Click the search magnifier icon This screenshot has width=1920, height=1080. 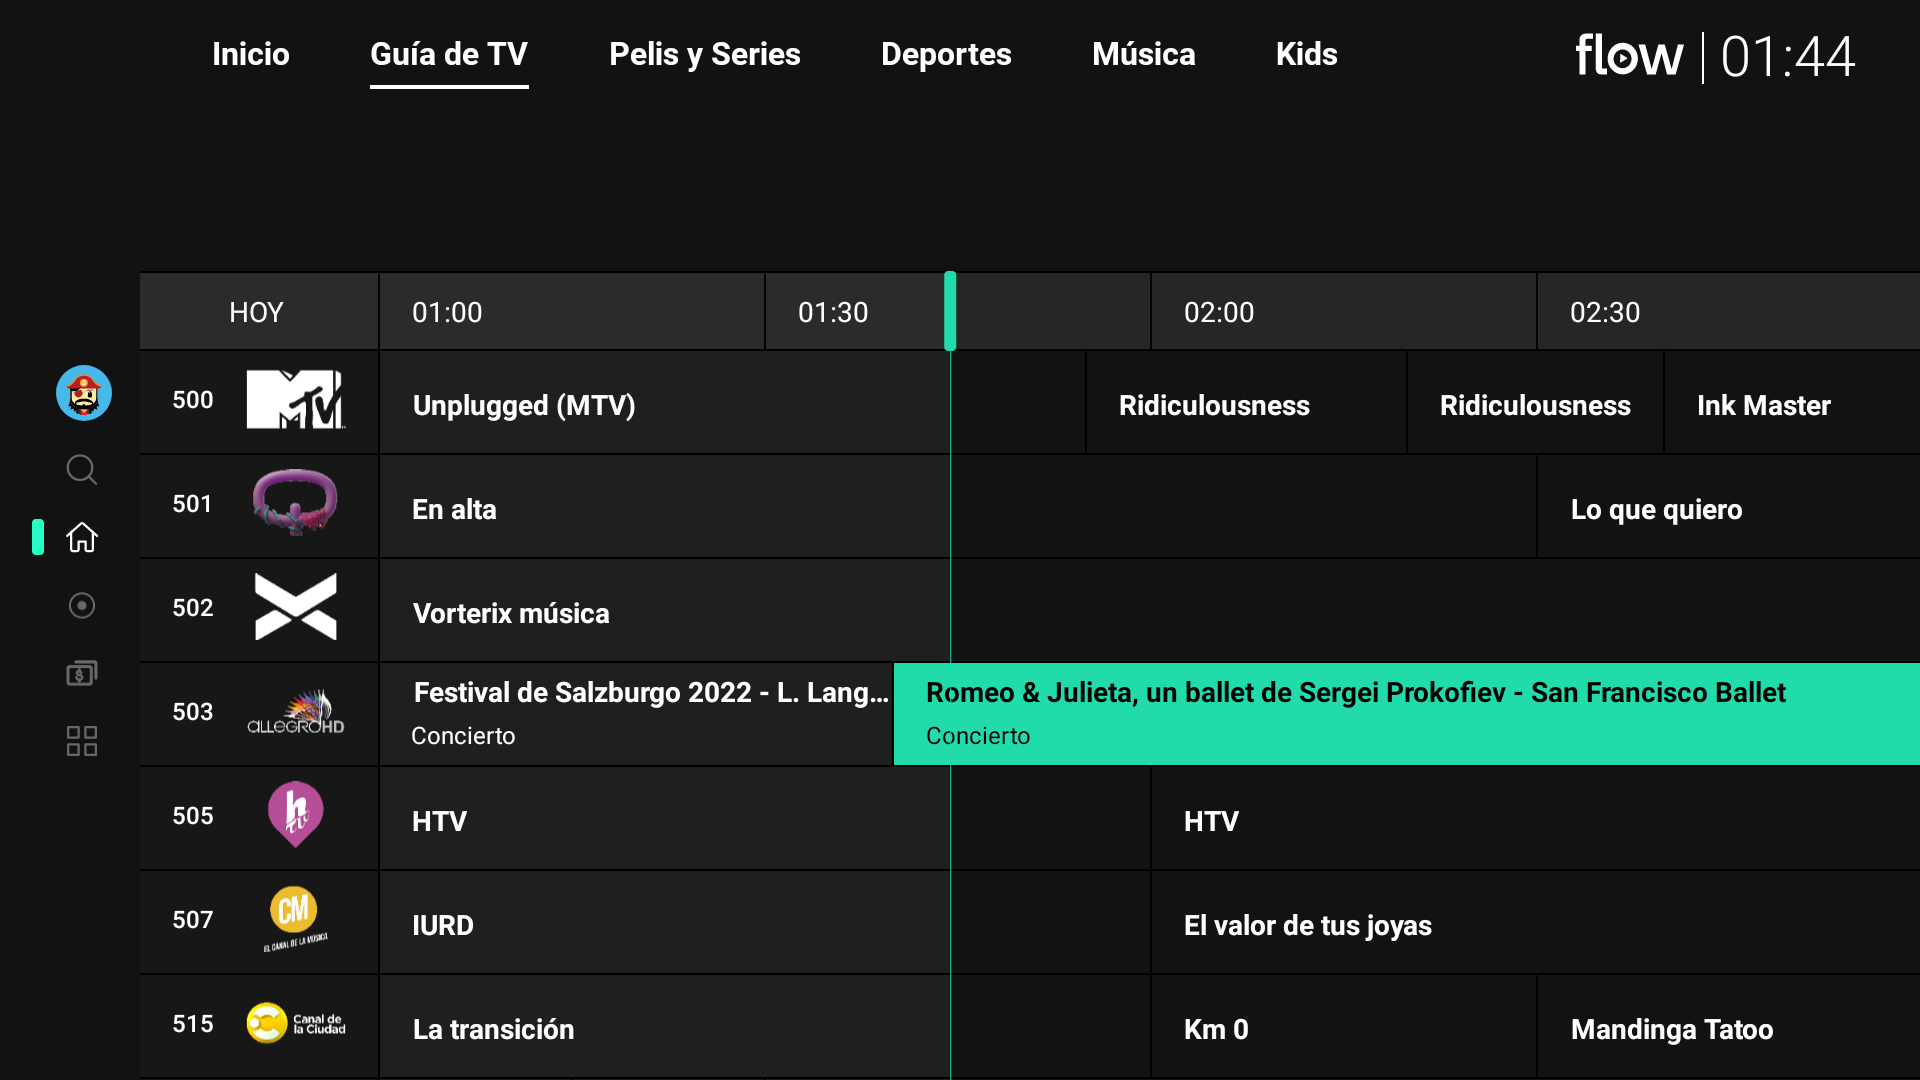(x=82, y=469)
